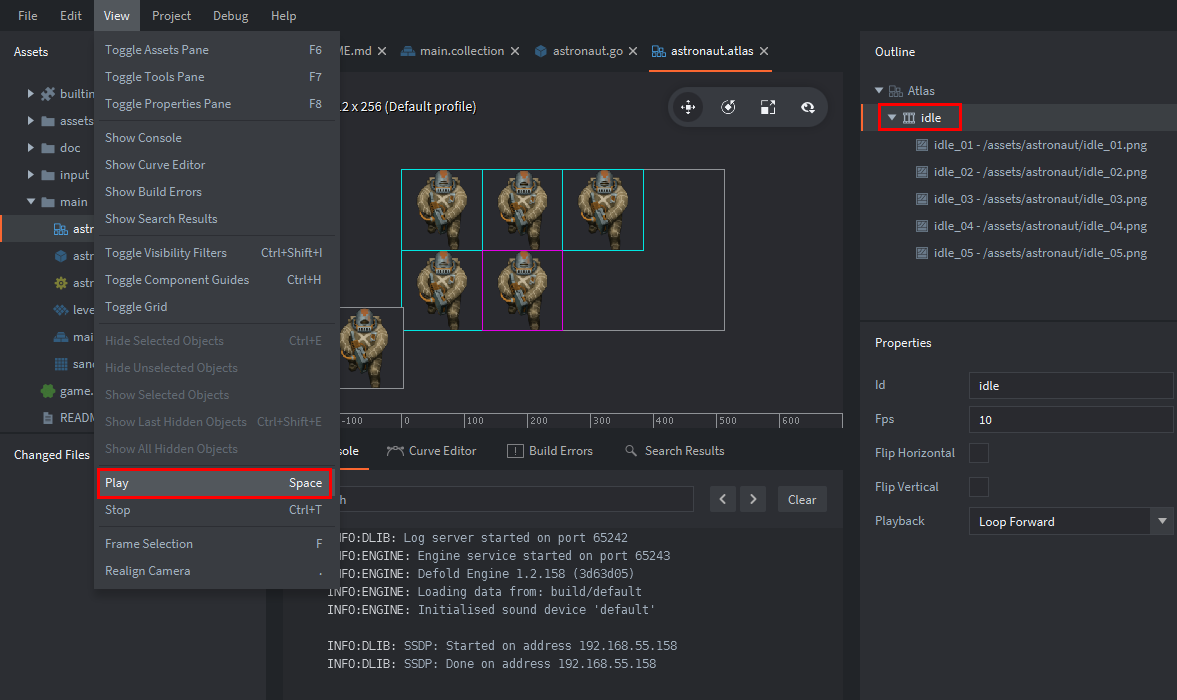Expand the builtins folder arrow

coord(31,94)
